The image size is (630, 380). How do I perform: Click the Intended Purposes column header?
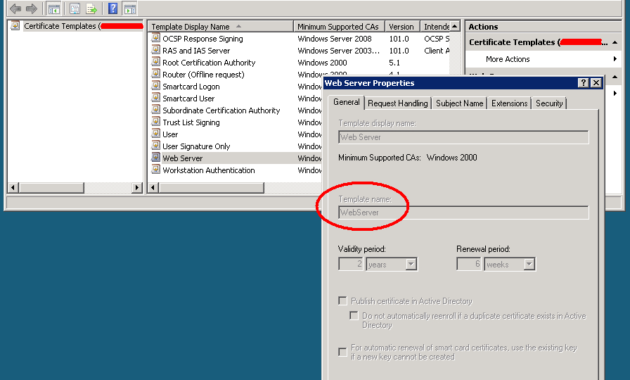[435, 27]
